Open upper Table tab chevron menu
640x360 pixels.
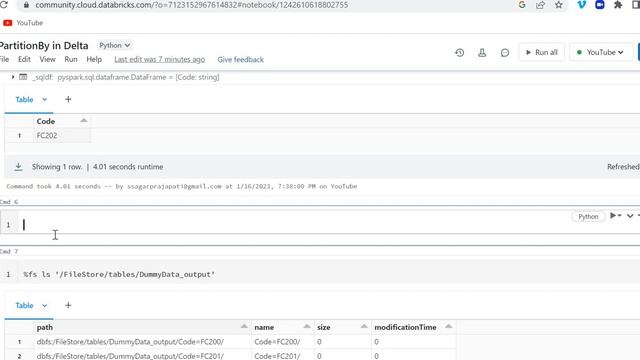[x=44, y=100]
